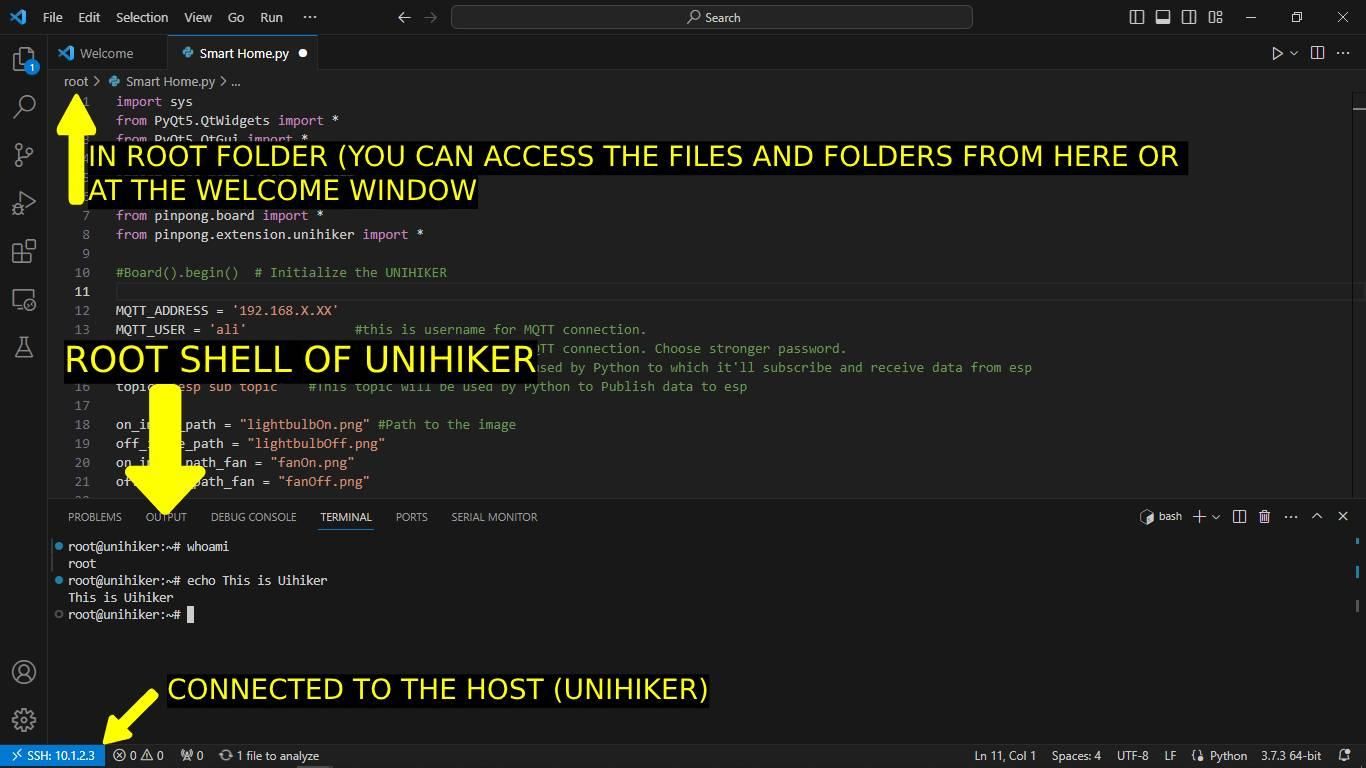Click the '1 file to analyze' status item
Viewport: 1366px width, 768px height.
tap(270, 755)
